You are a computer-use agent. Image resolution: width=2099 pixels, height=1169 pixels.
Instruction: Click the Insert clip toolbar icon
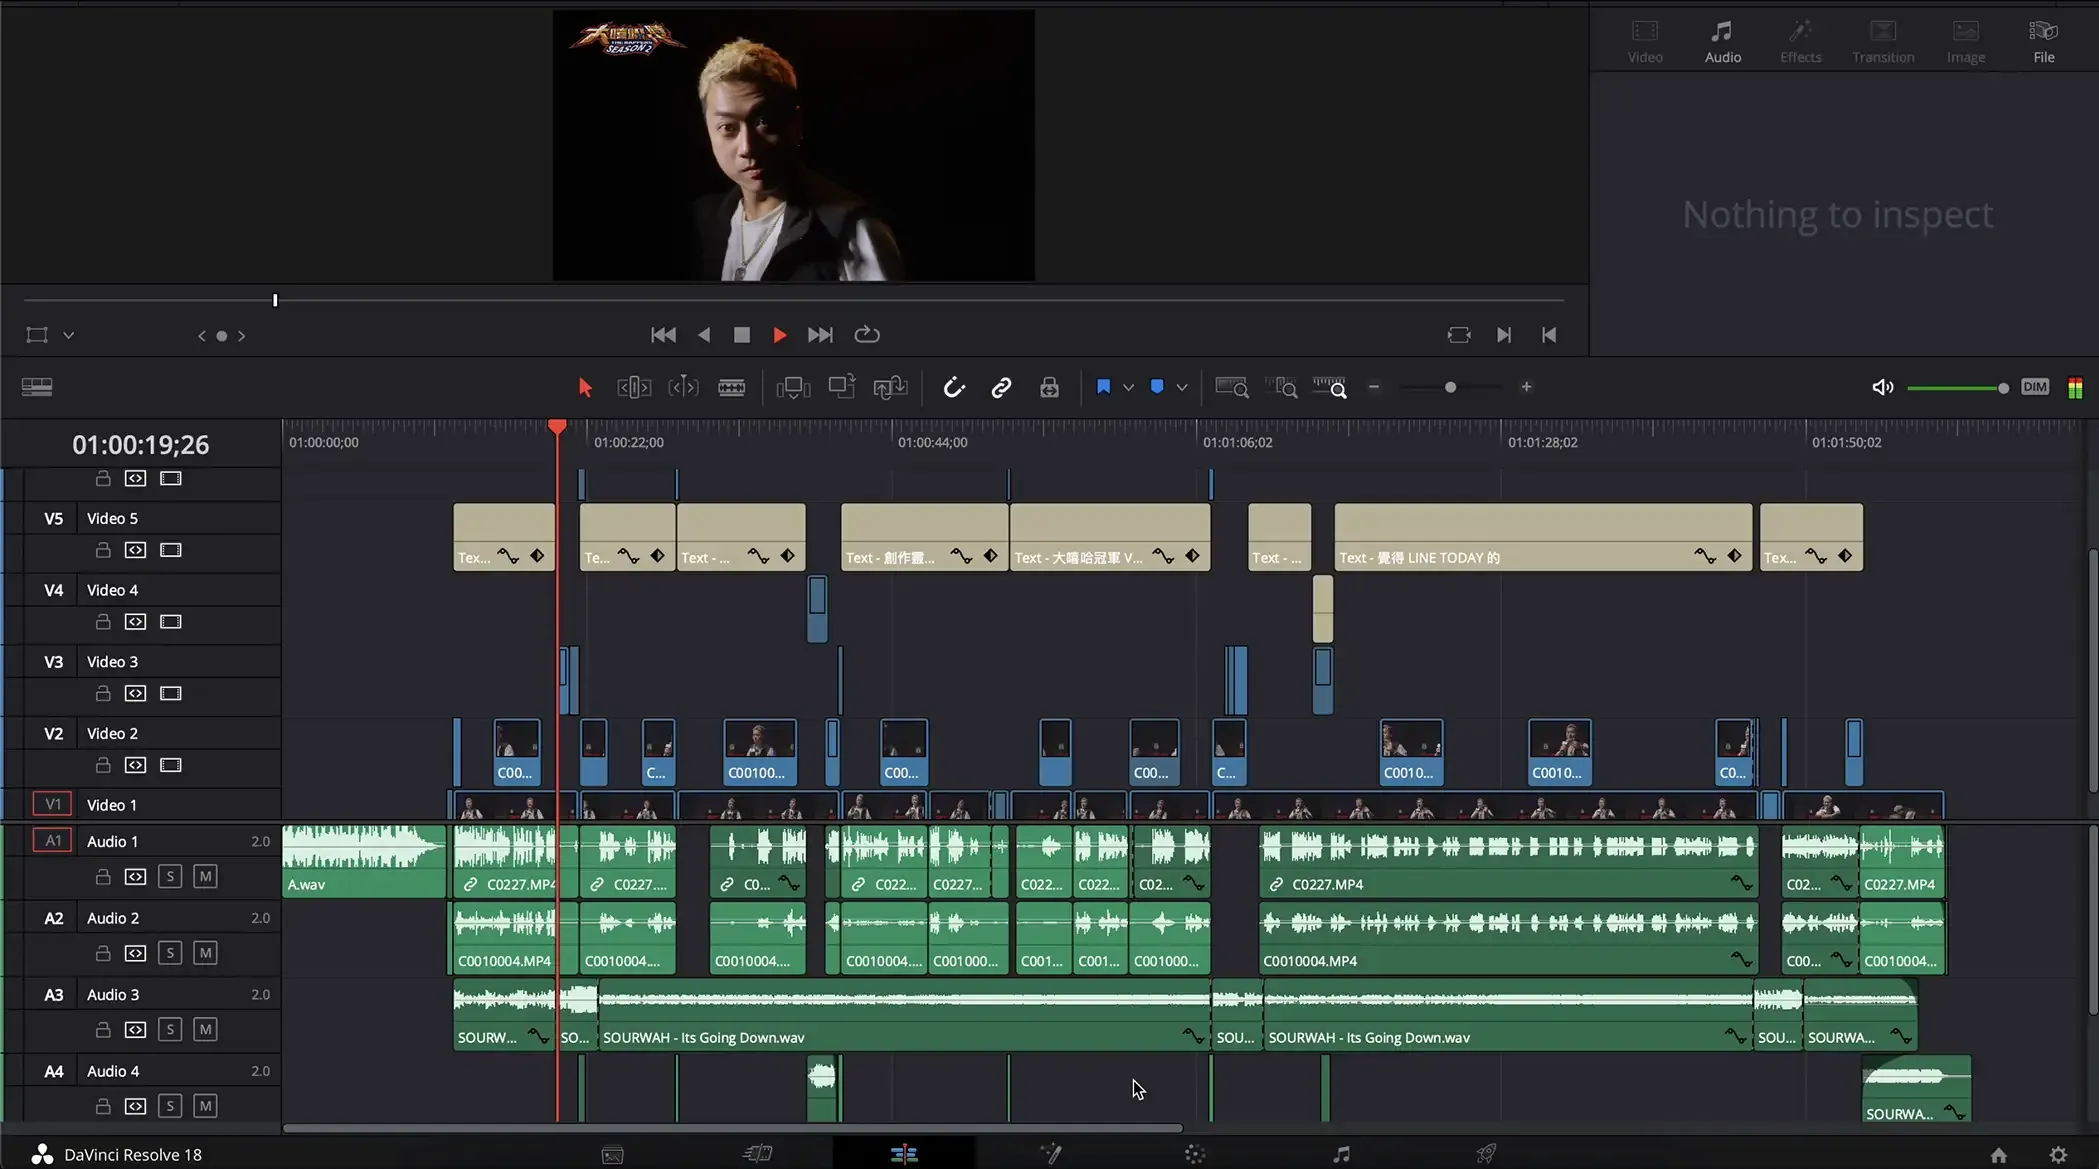(x=793, y=388)
